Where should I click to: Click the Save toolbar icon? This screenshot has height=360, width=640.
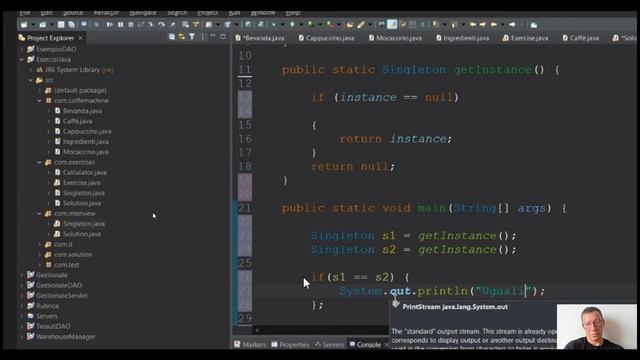61,25
